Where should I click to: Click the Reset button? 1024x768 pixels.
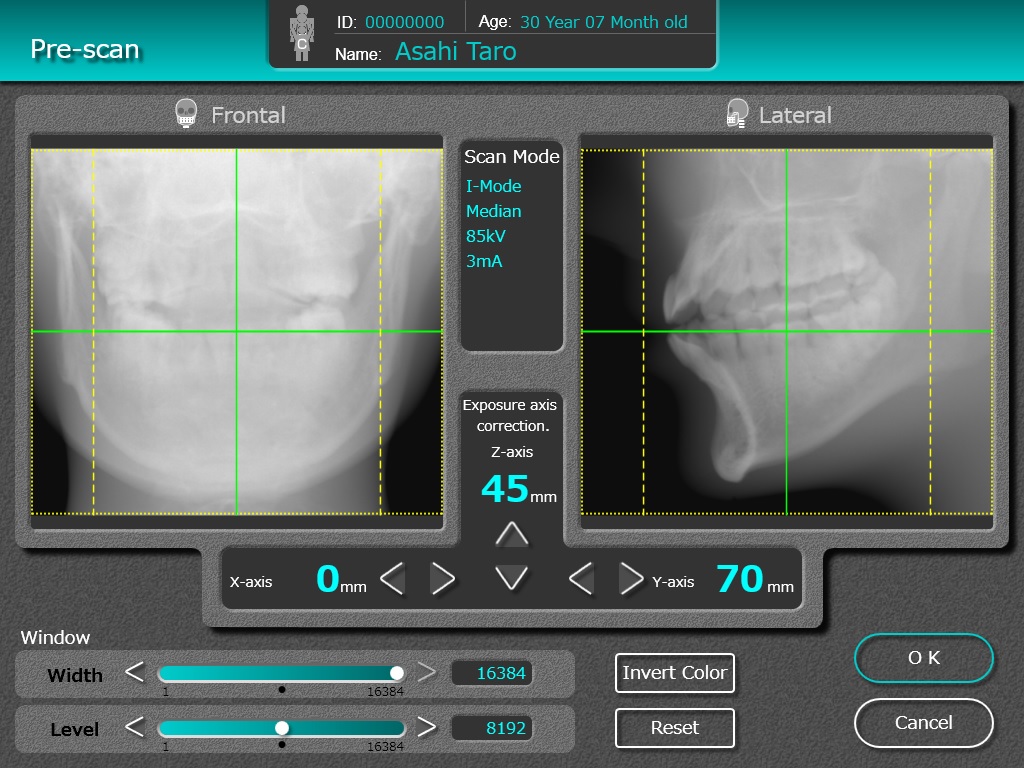click(675, 728)
